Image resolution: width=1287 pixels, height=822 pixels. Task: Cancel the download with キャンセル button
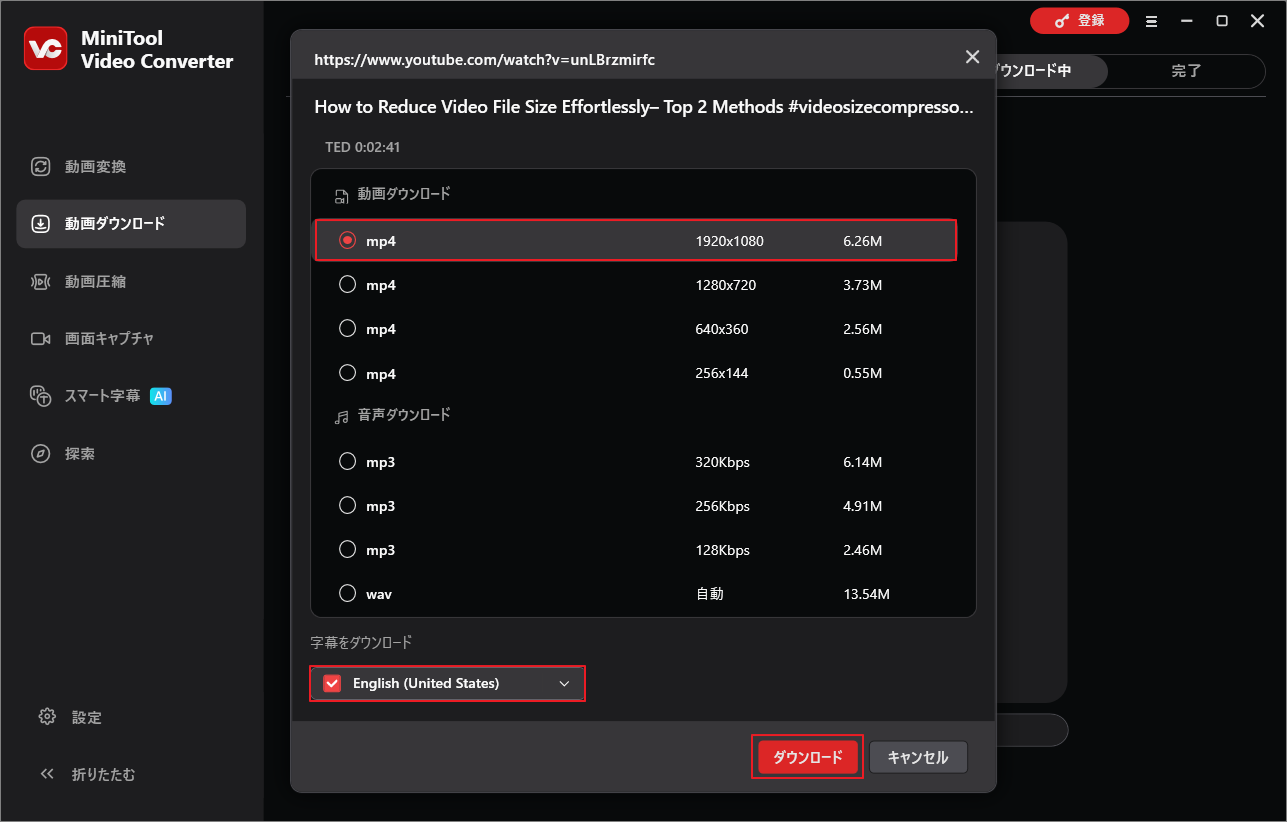(917, 757)
